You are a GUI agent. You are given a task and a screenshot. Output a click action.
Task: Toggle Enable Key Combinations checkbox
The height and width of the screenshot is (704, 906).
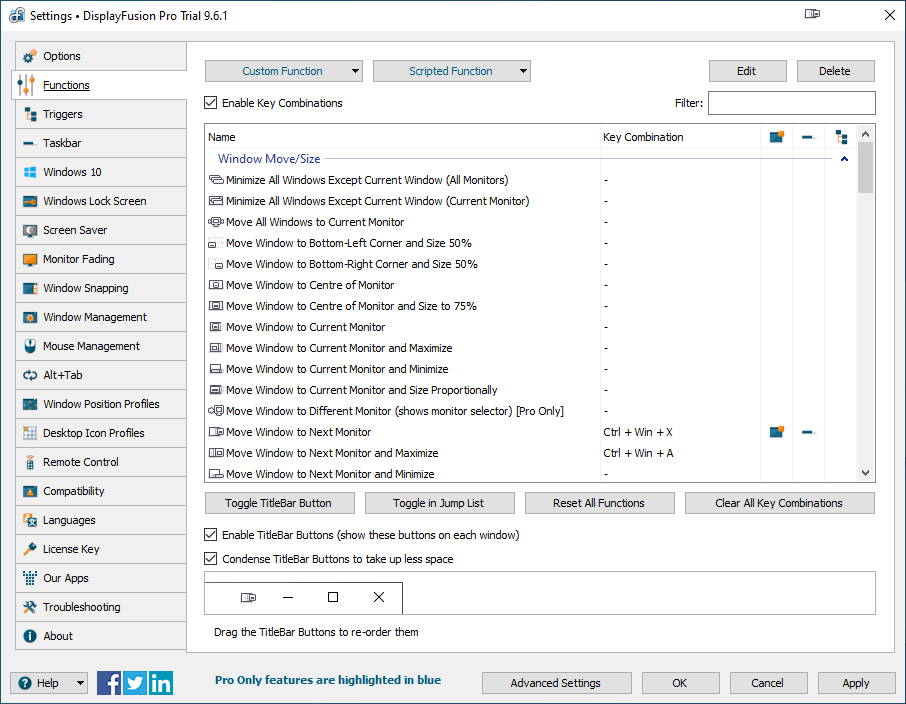(211, 103)
